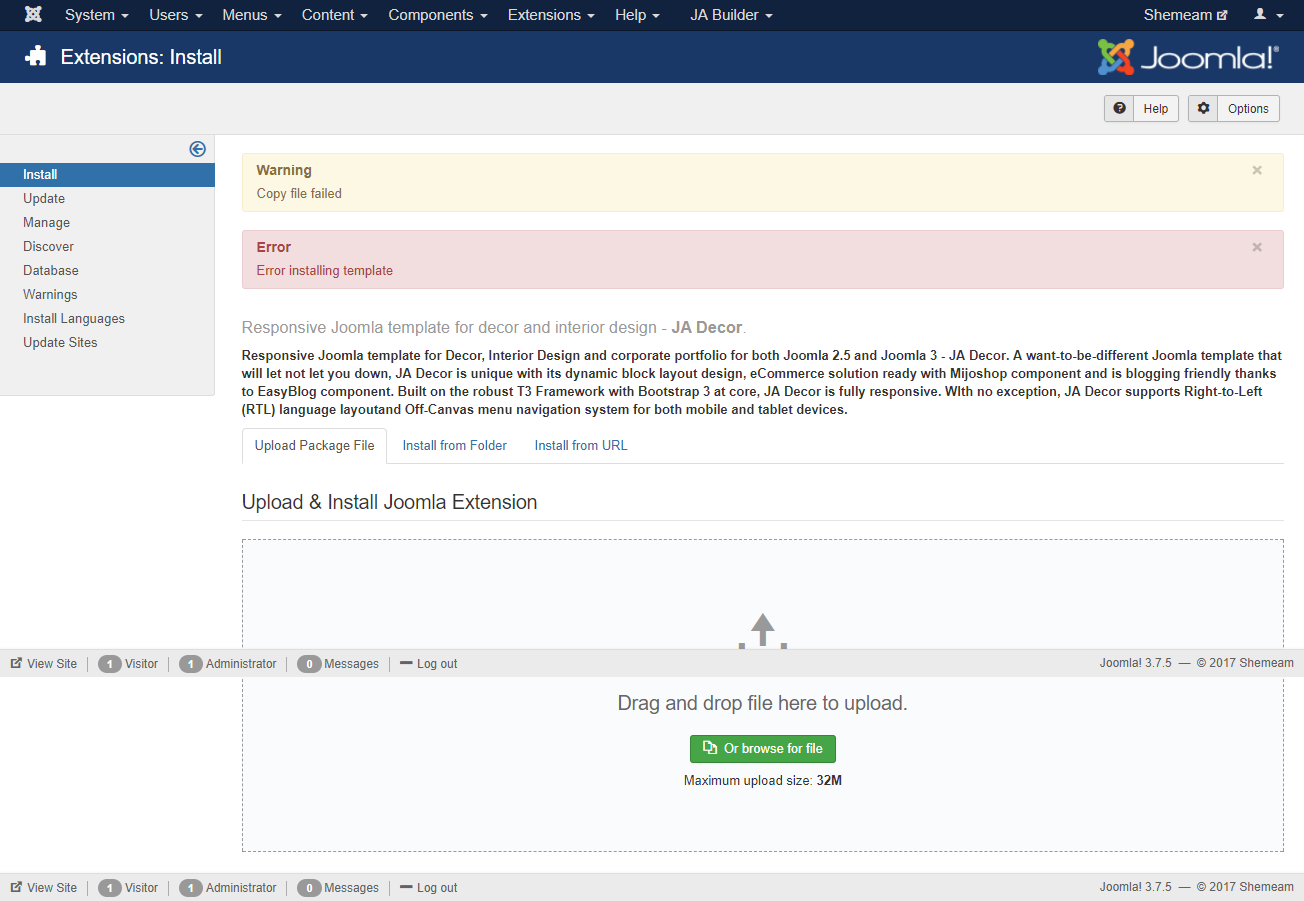The height and width of the screenshot is (901, 1304).
Task: Click the 'Error installing template' message text
Action: (325, 271)
